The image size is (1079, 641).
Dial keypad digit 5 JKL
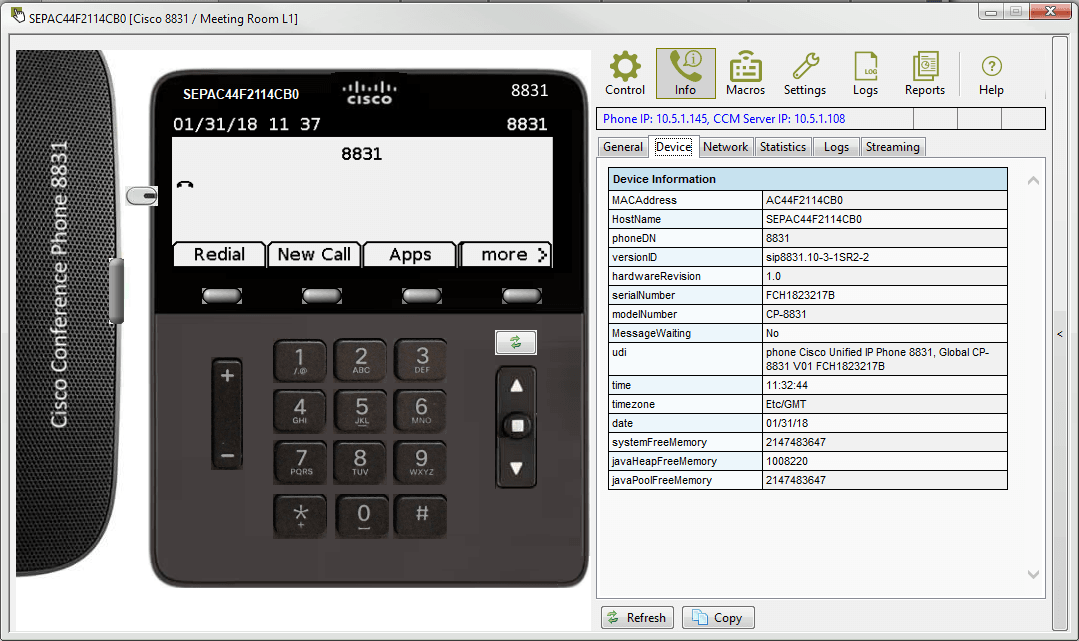[361, 411]
